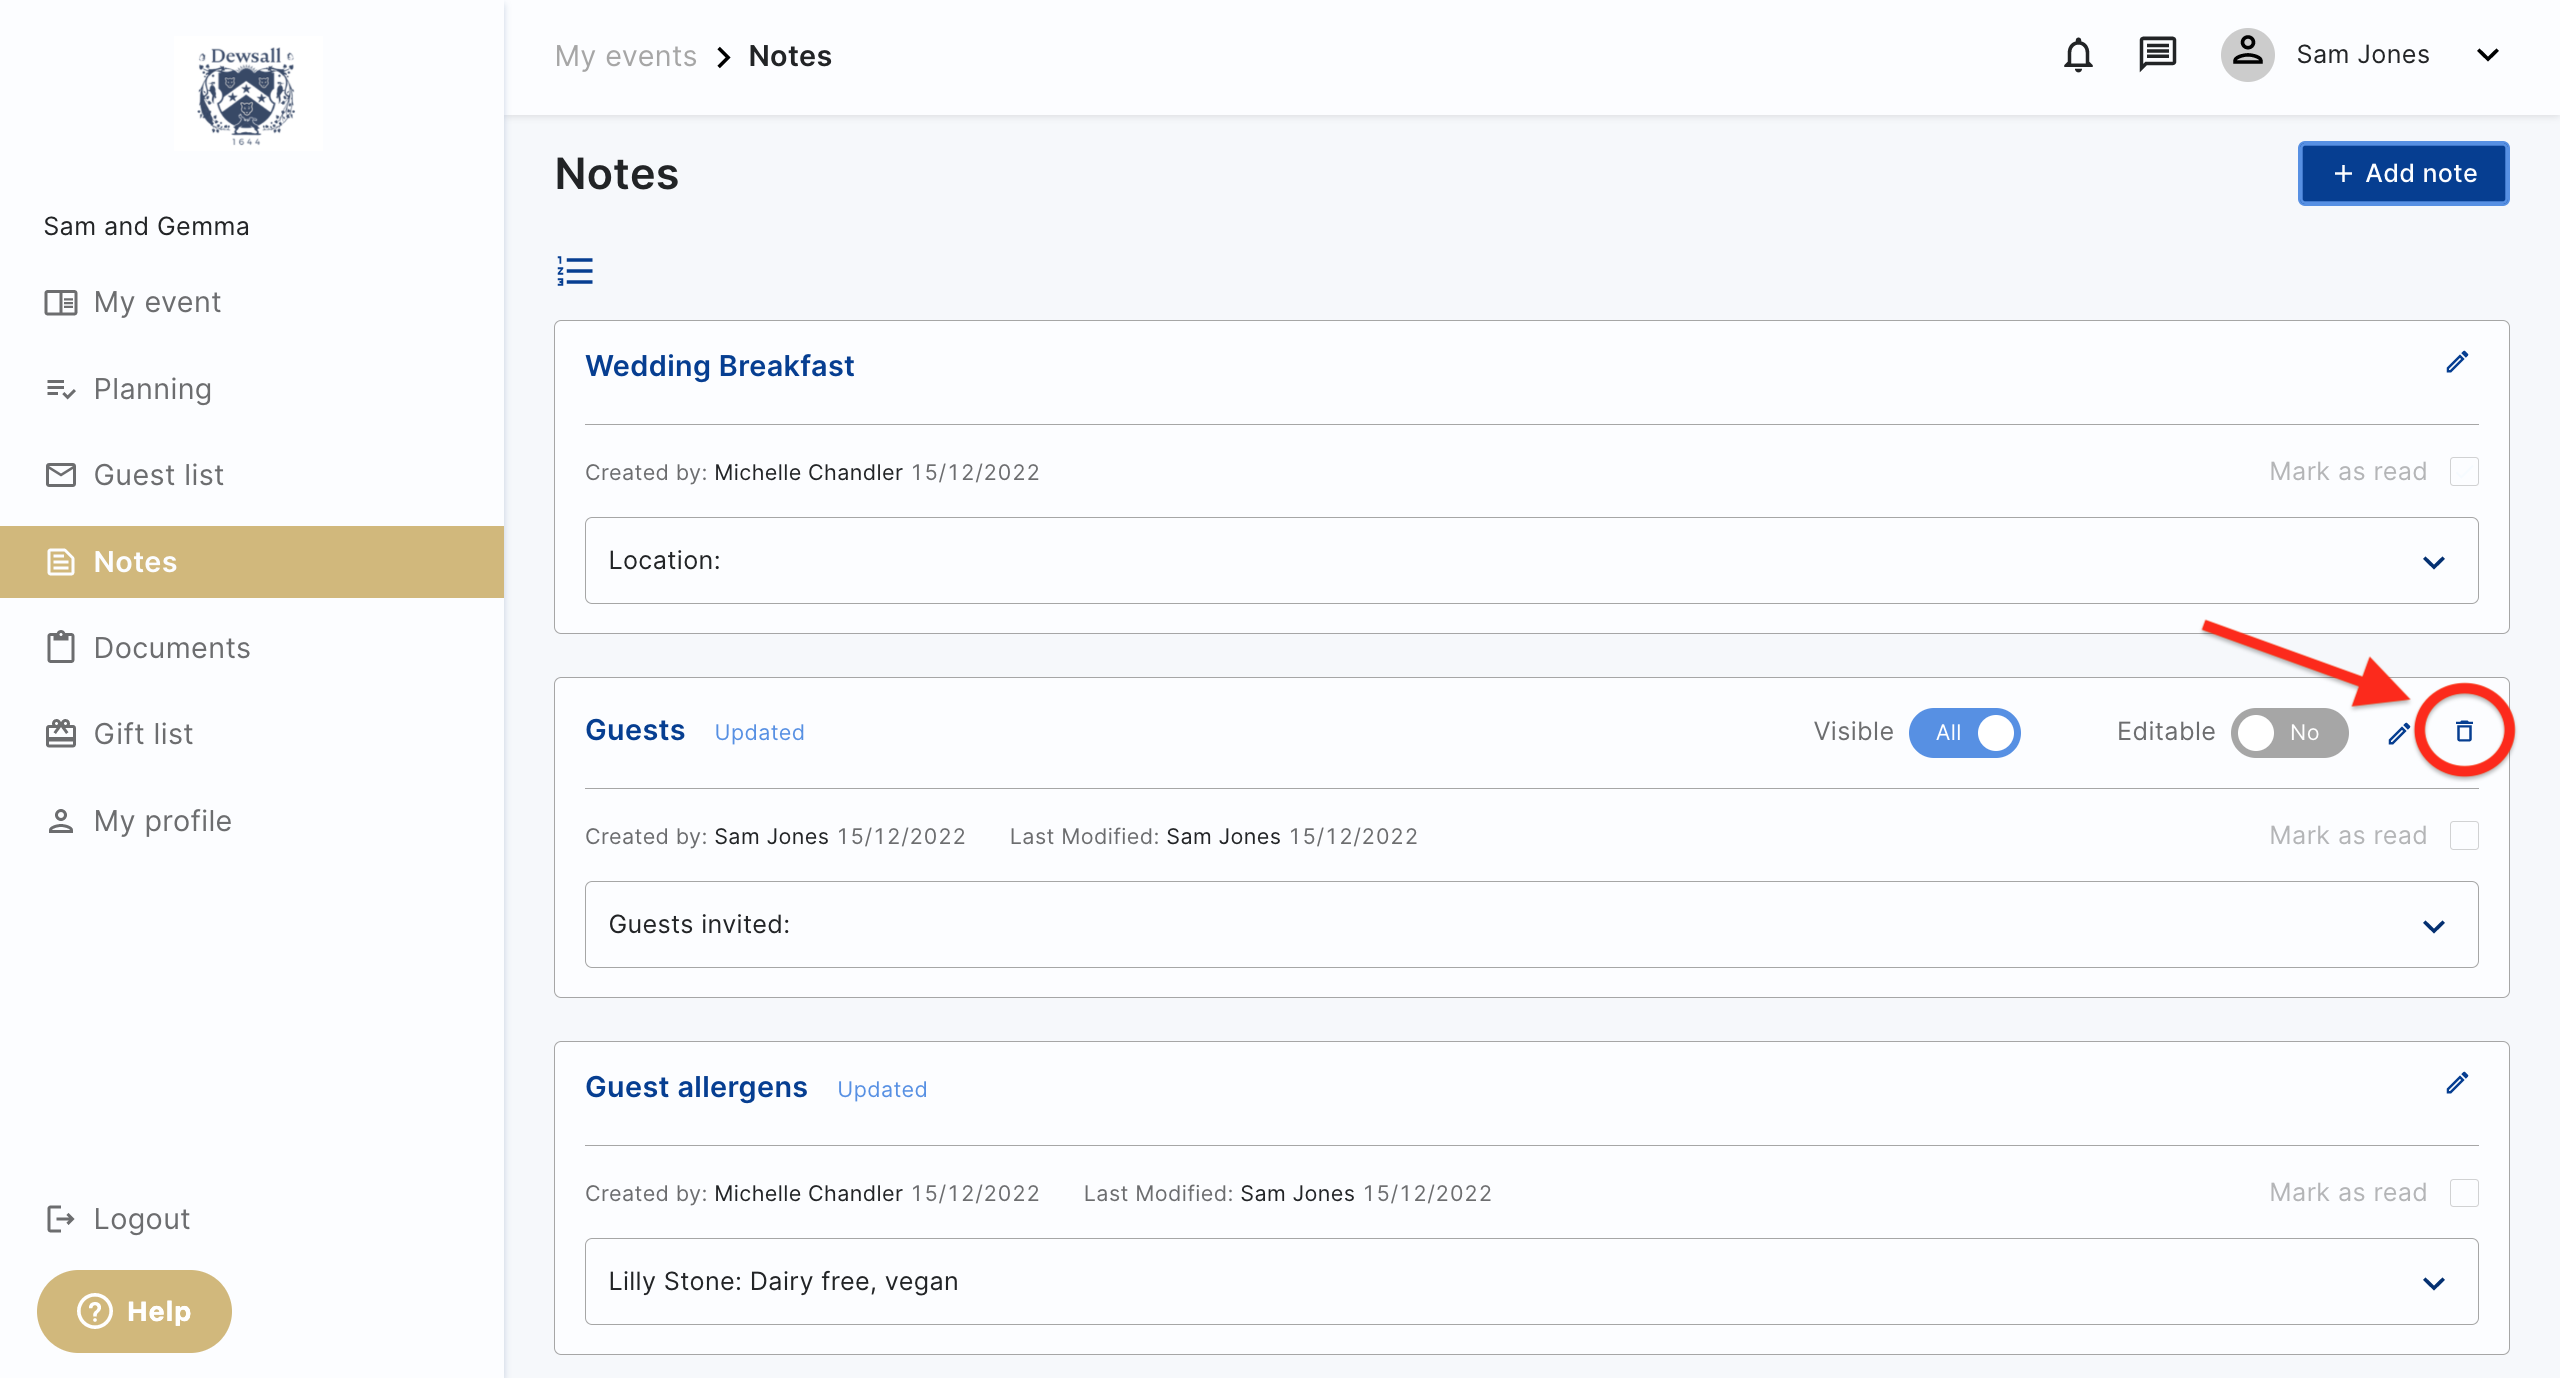Open the Wedding Breakfast note title
The image size is (2560, 1378).
(719, 366)
